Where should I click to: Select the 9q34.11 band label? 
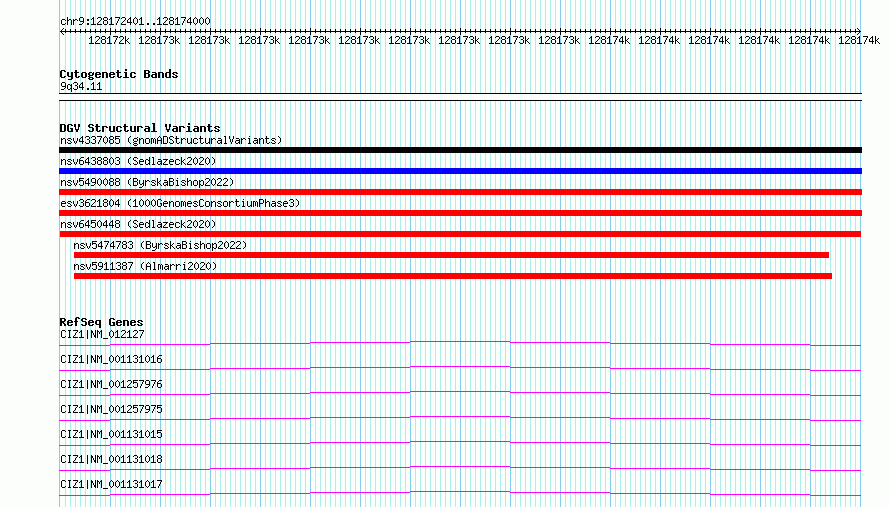[81, 86]
